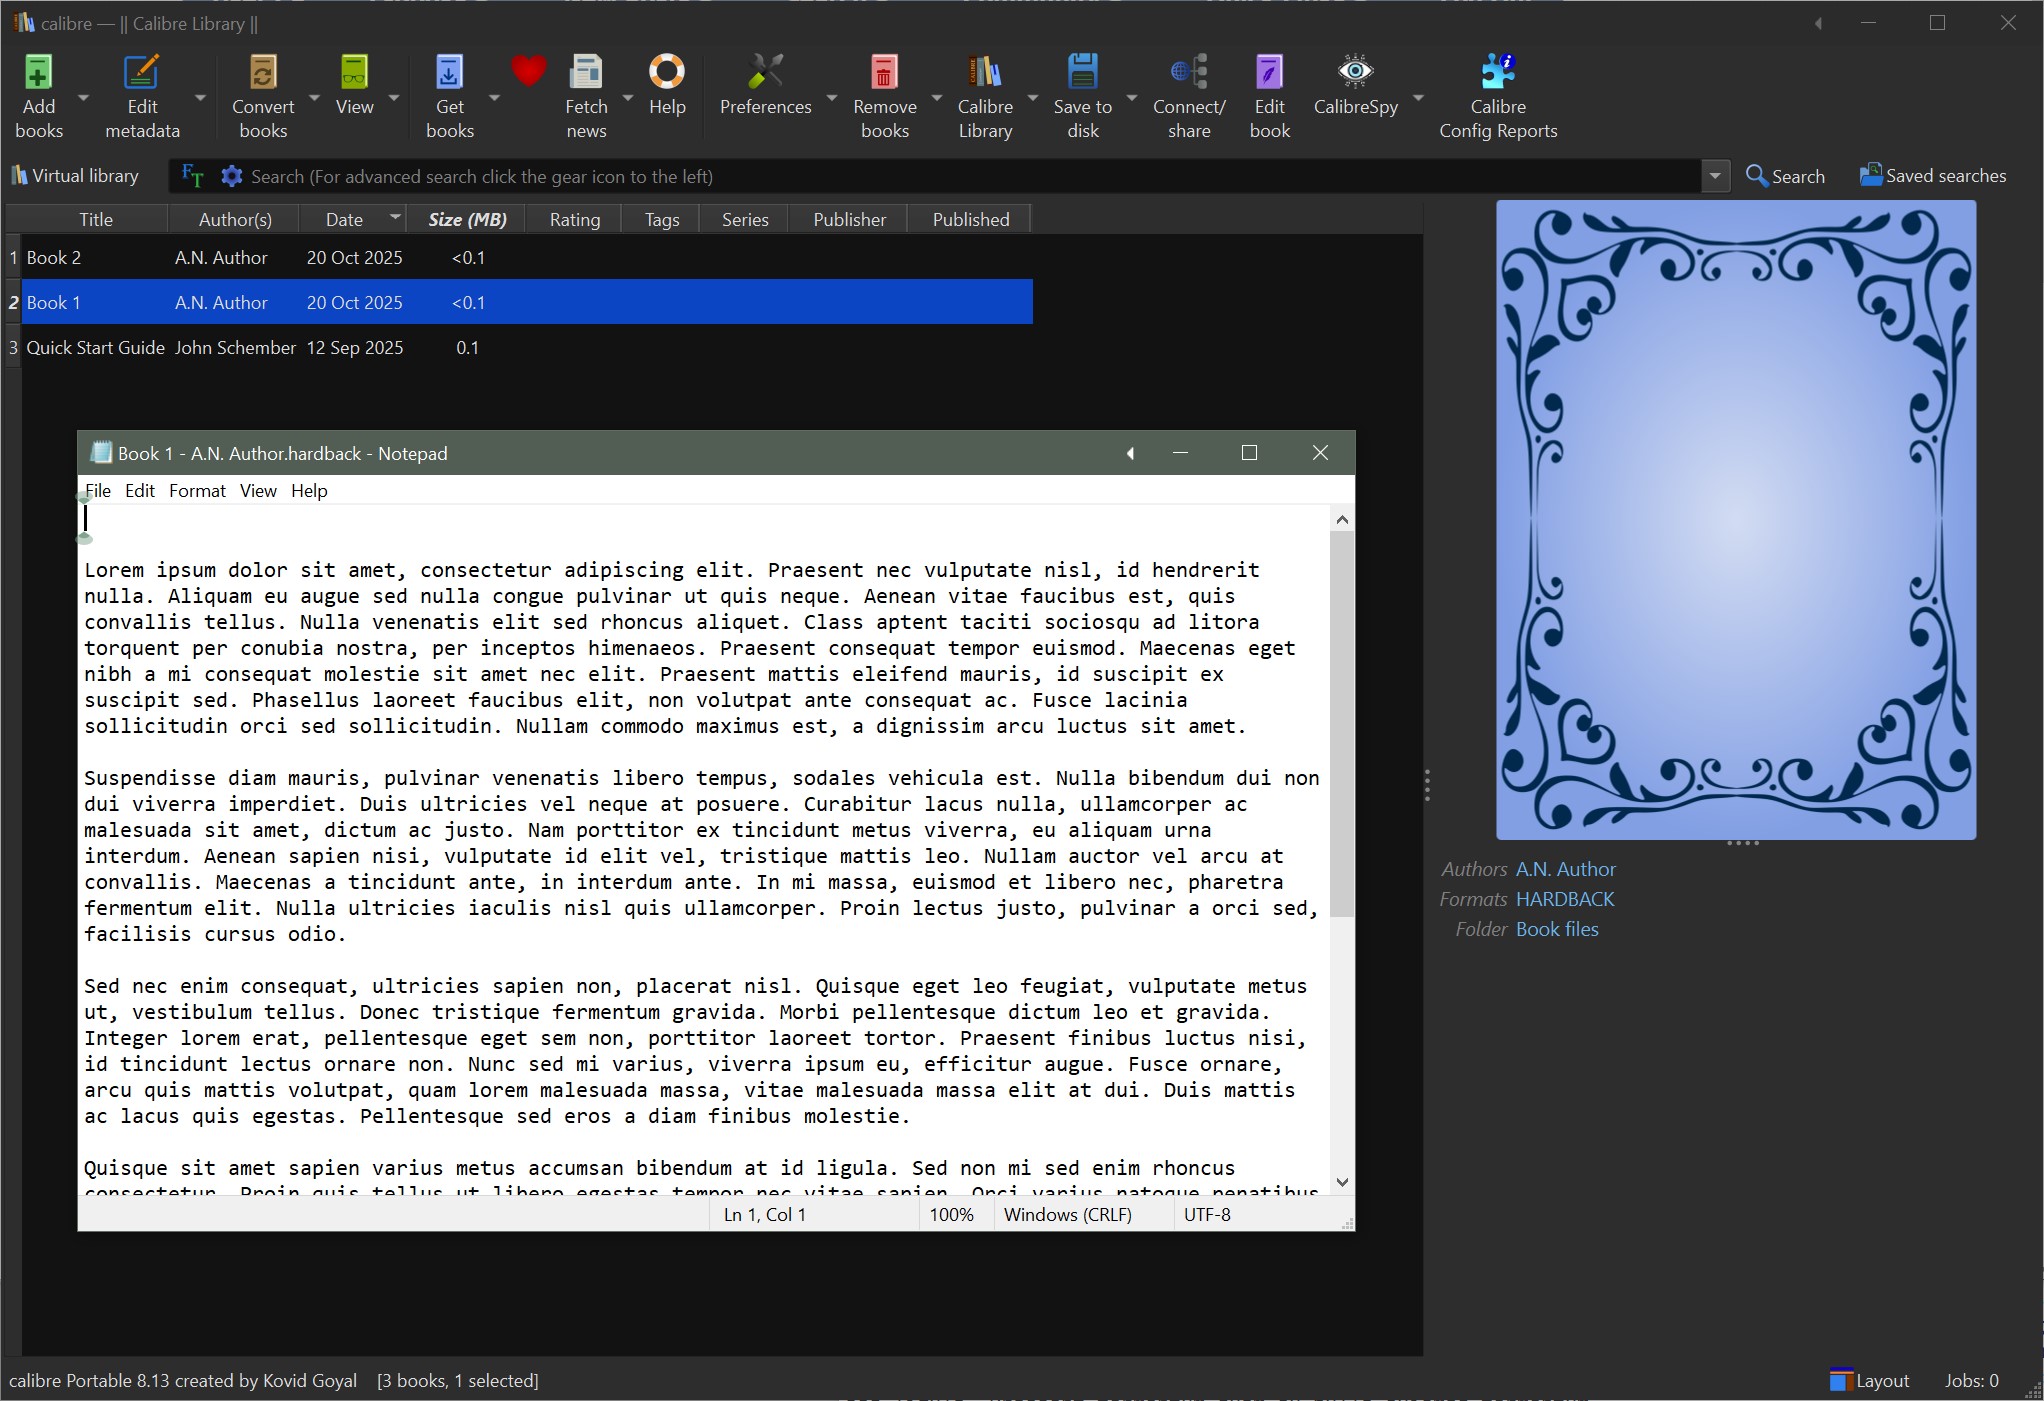Expand the search history dropdown arrow
This screenshot has height=1401, width=2044.
1715,177
